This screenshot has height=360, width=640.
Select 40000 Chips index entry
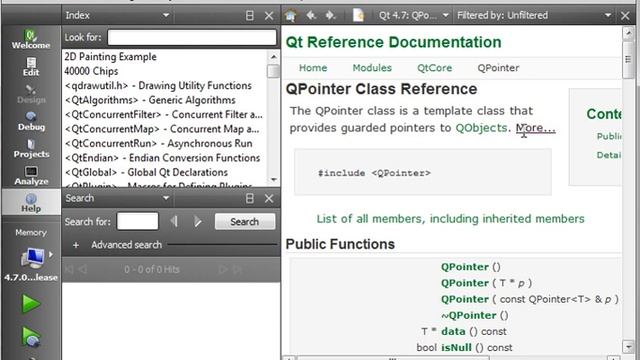tap(91, 71)
